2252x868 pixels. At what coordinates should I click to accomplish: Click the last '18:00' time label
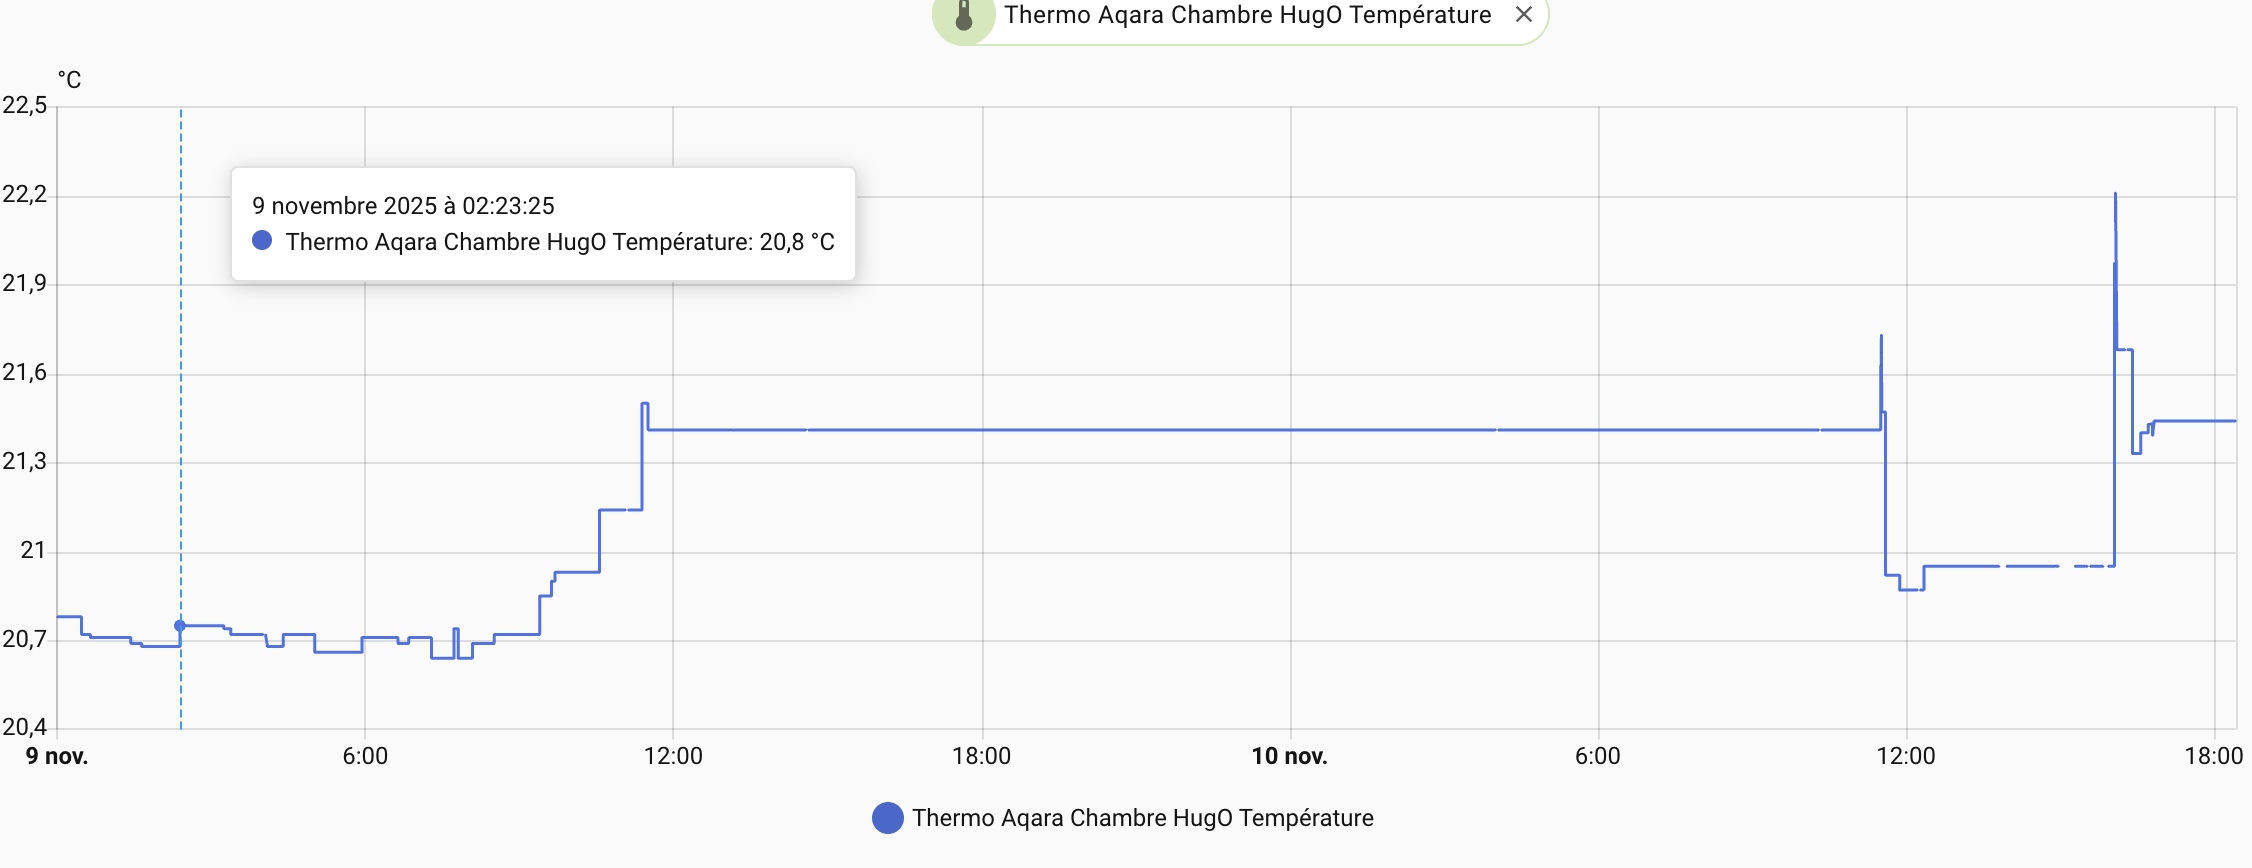tap(2213, 756)
